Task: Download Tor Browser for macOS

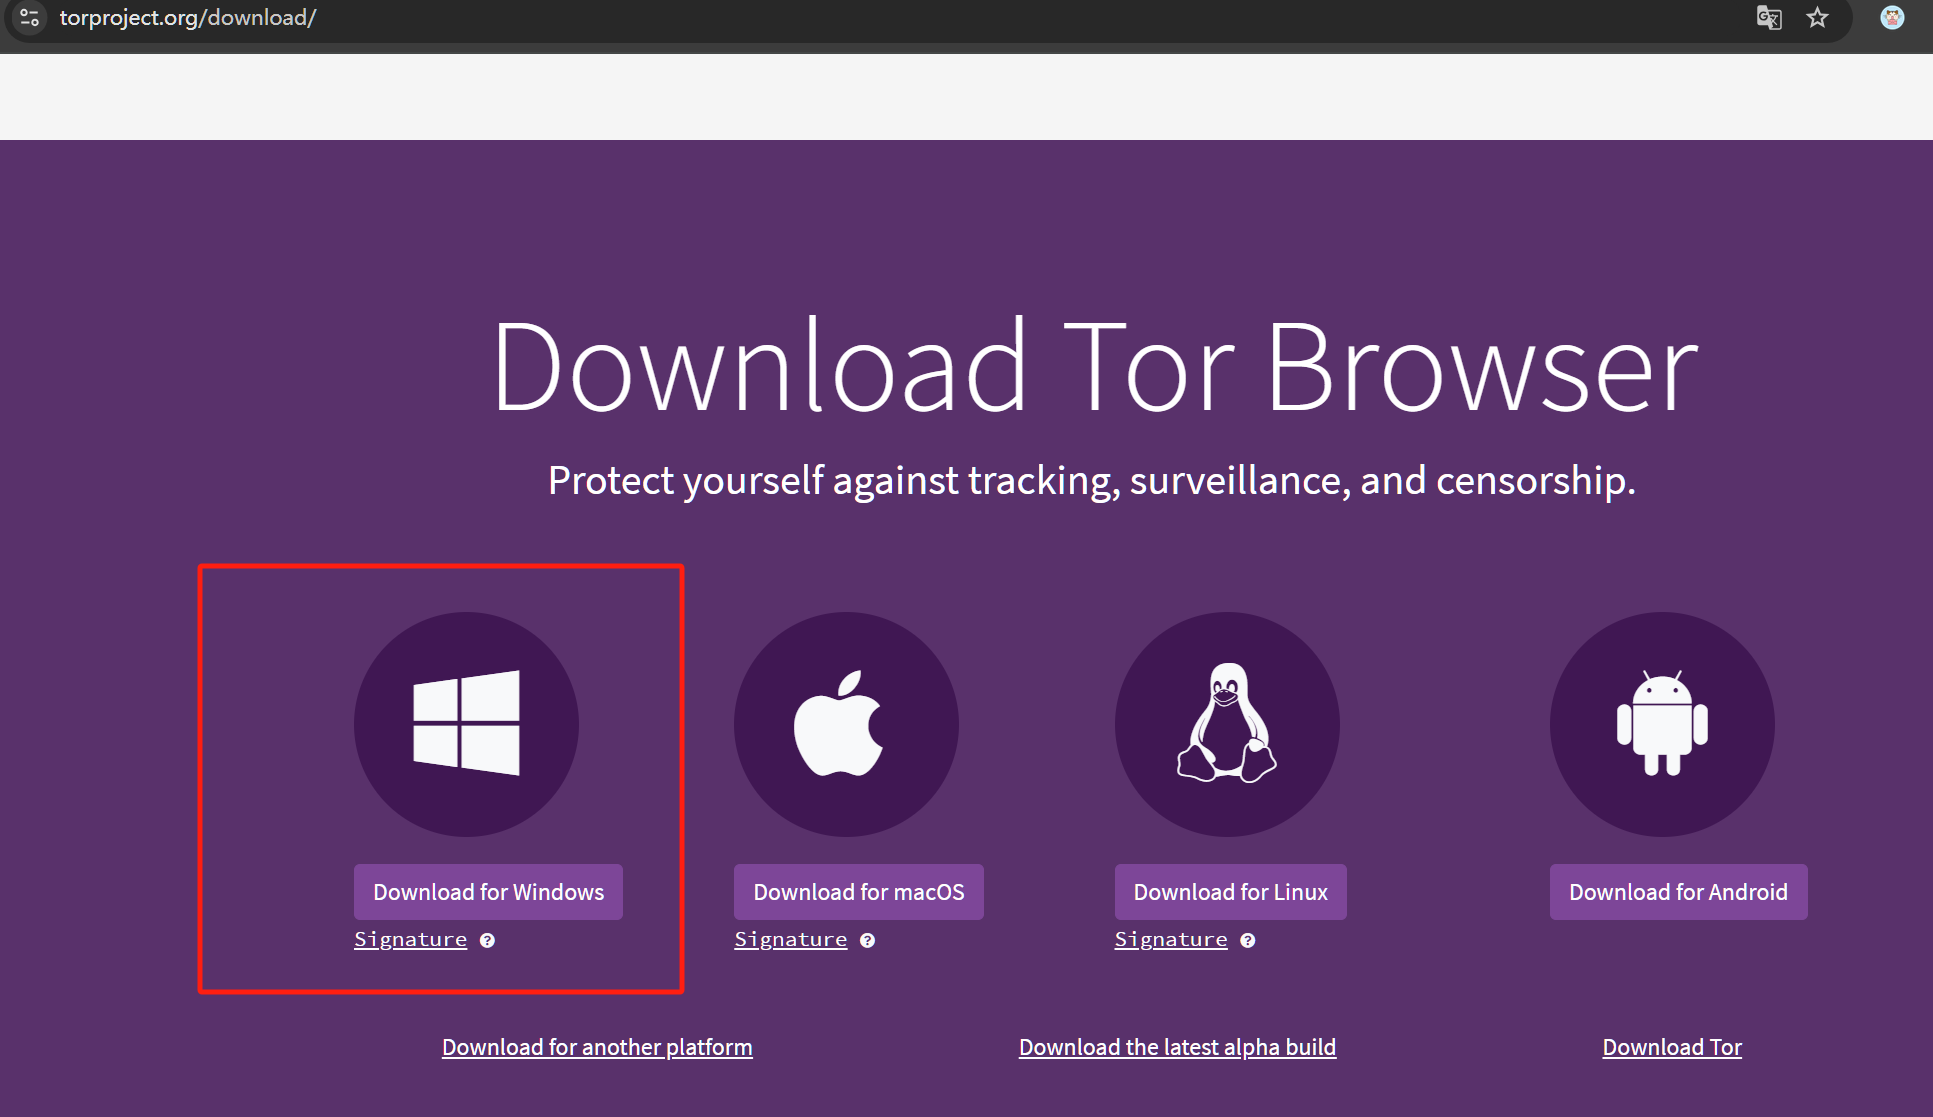Action: [859, 892]
